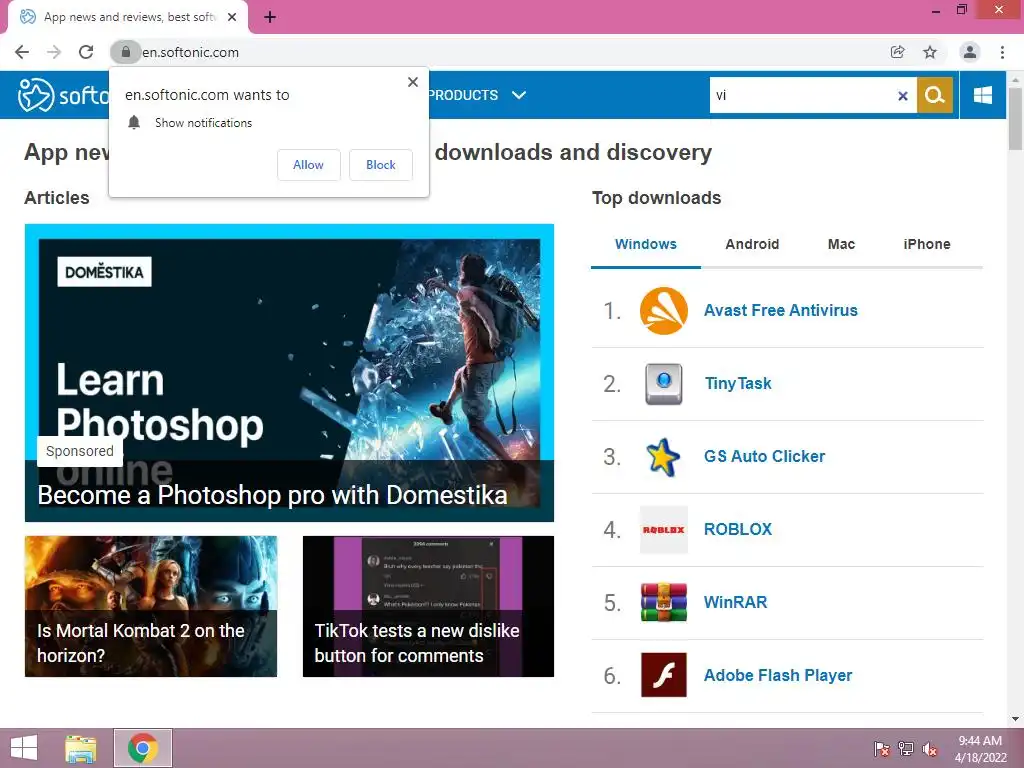1024x768 pixels.
Task: Click the GS Auto Clicker star icon
Action: coord(663,457)
